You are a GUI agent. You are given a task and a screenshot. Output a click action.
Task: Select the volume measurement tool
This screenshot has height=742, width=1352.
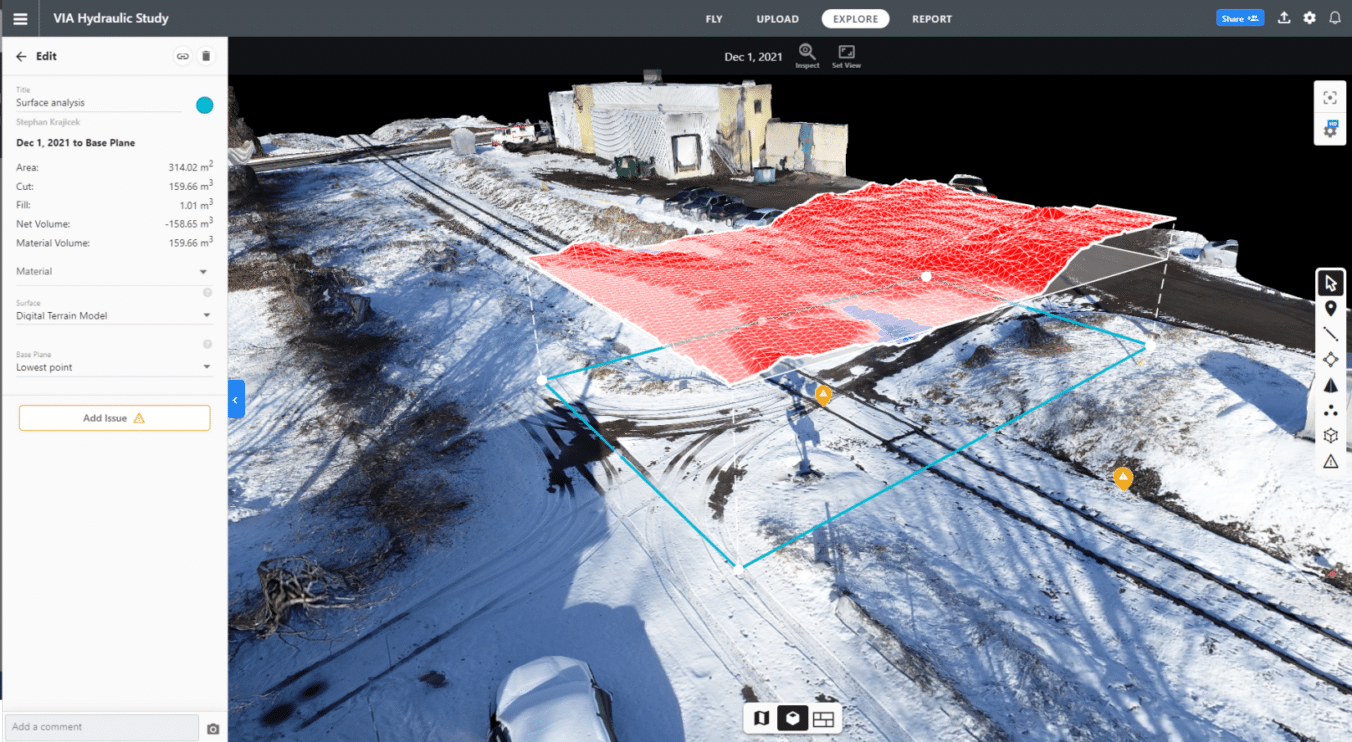pyautogui.click(x=1330, y=384)
